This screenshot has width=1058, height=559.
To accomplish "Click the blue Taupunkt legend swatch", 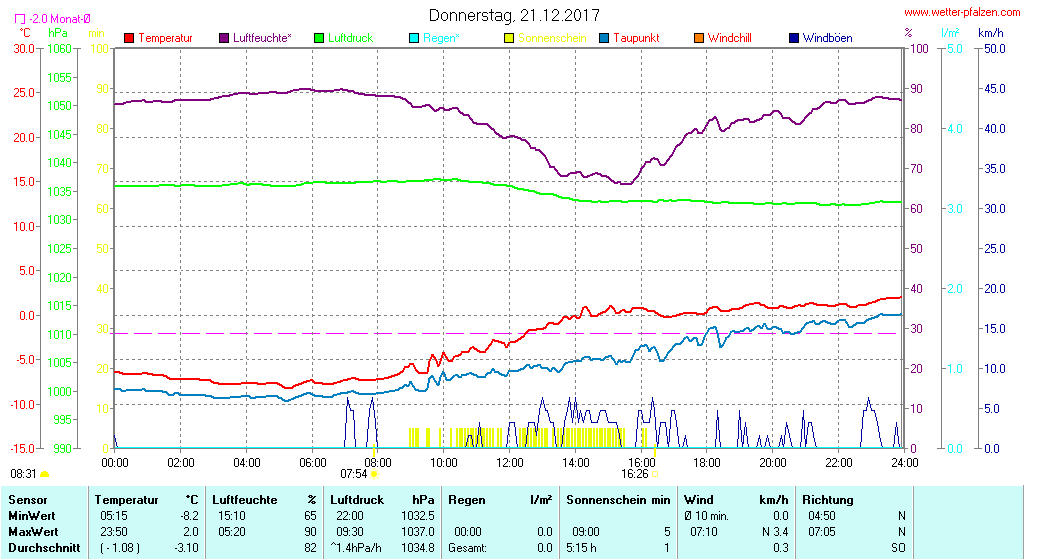I will pyautogui.click(x=604, y=38).
